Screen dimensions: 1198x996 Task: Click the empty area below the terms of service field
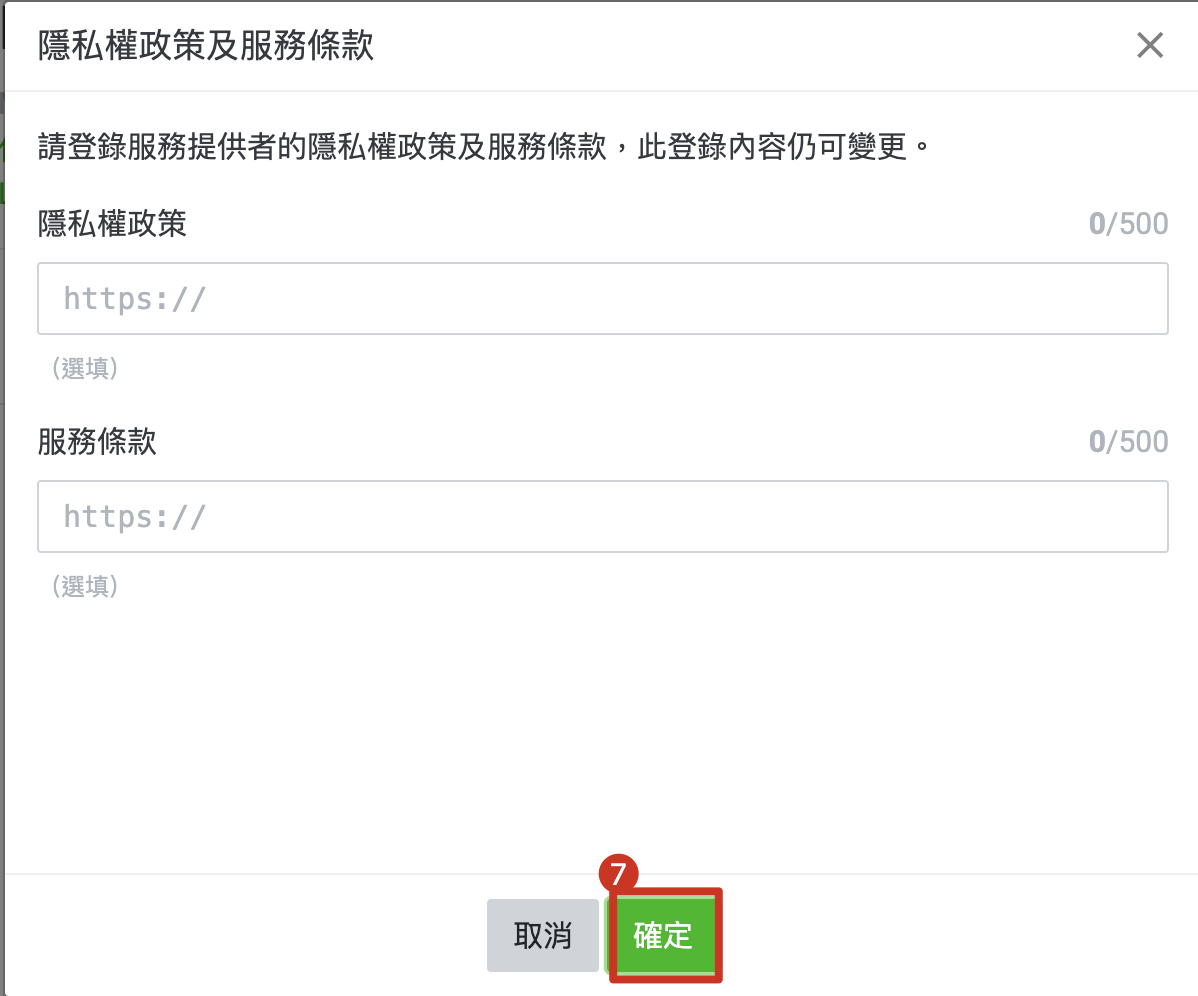tap(603, 733)
